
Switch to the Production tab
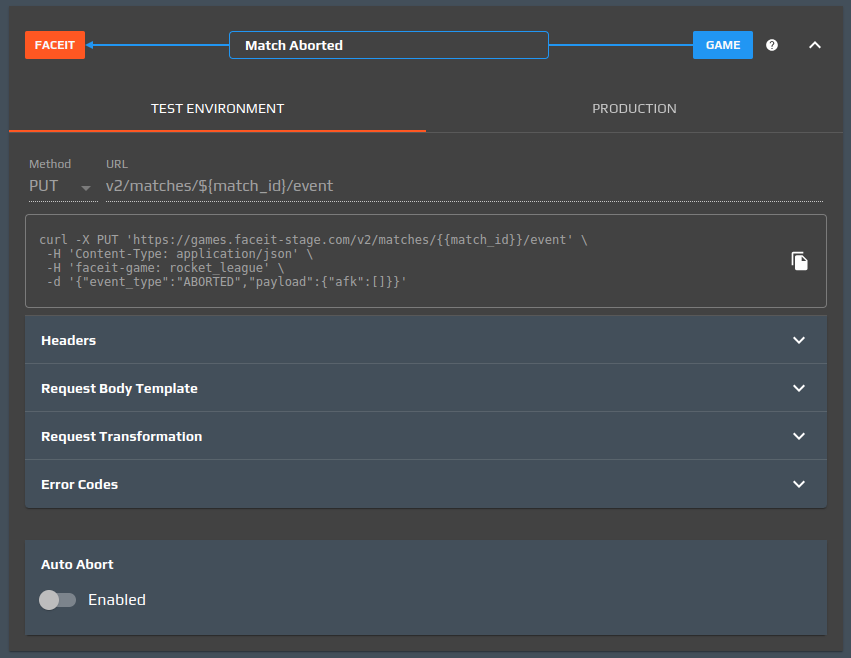pyautogui.click(x=634, y=108)
